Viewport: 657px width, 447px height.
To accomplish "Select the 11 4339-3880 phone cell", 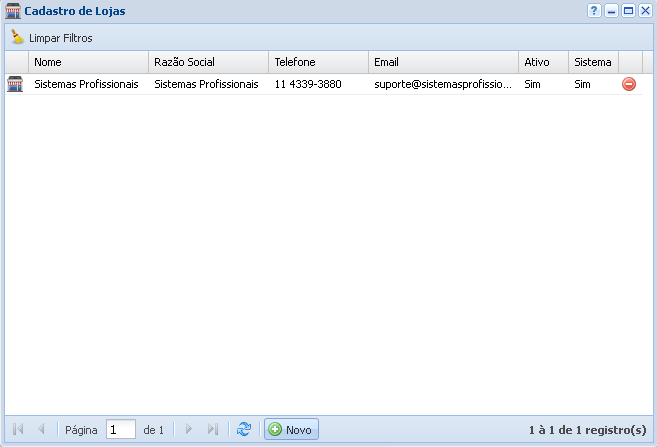I will 308,85.
